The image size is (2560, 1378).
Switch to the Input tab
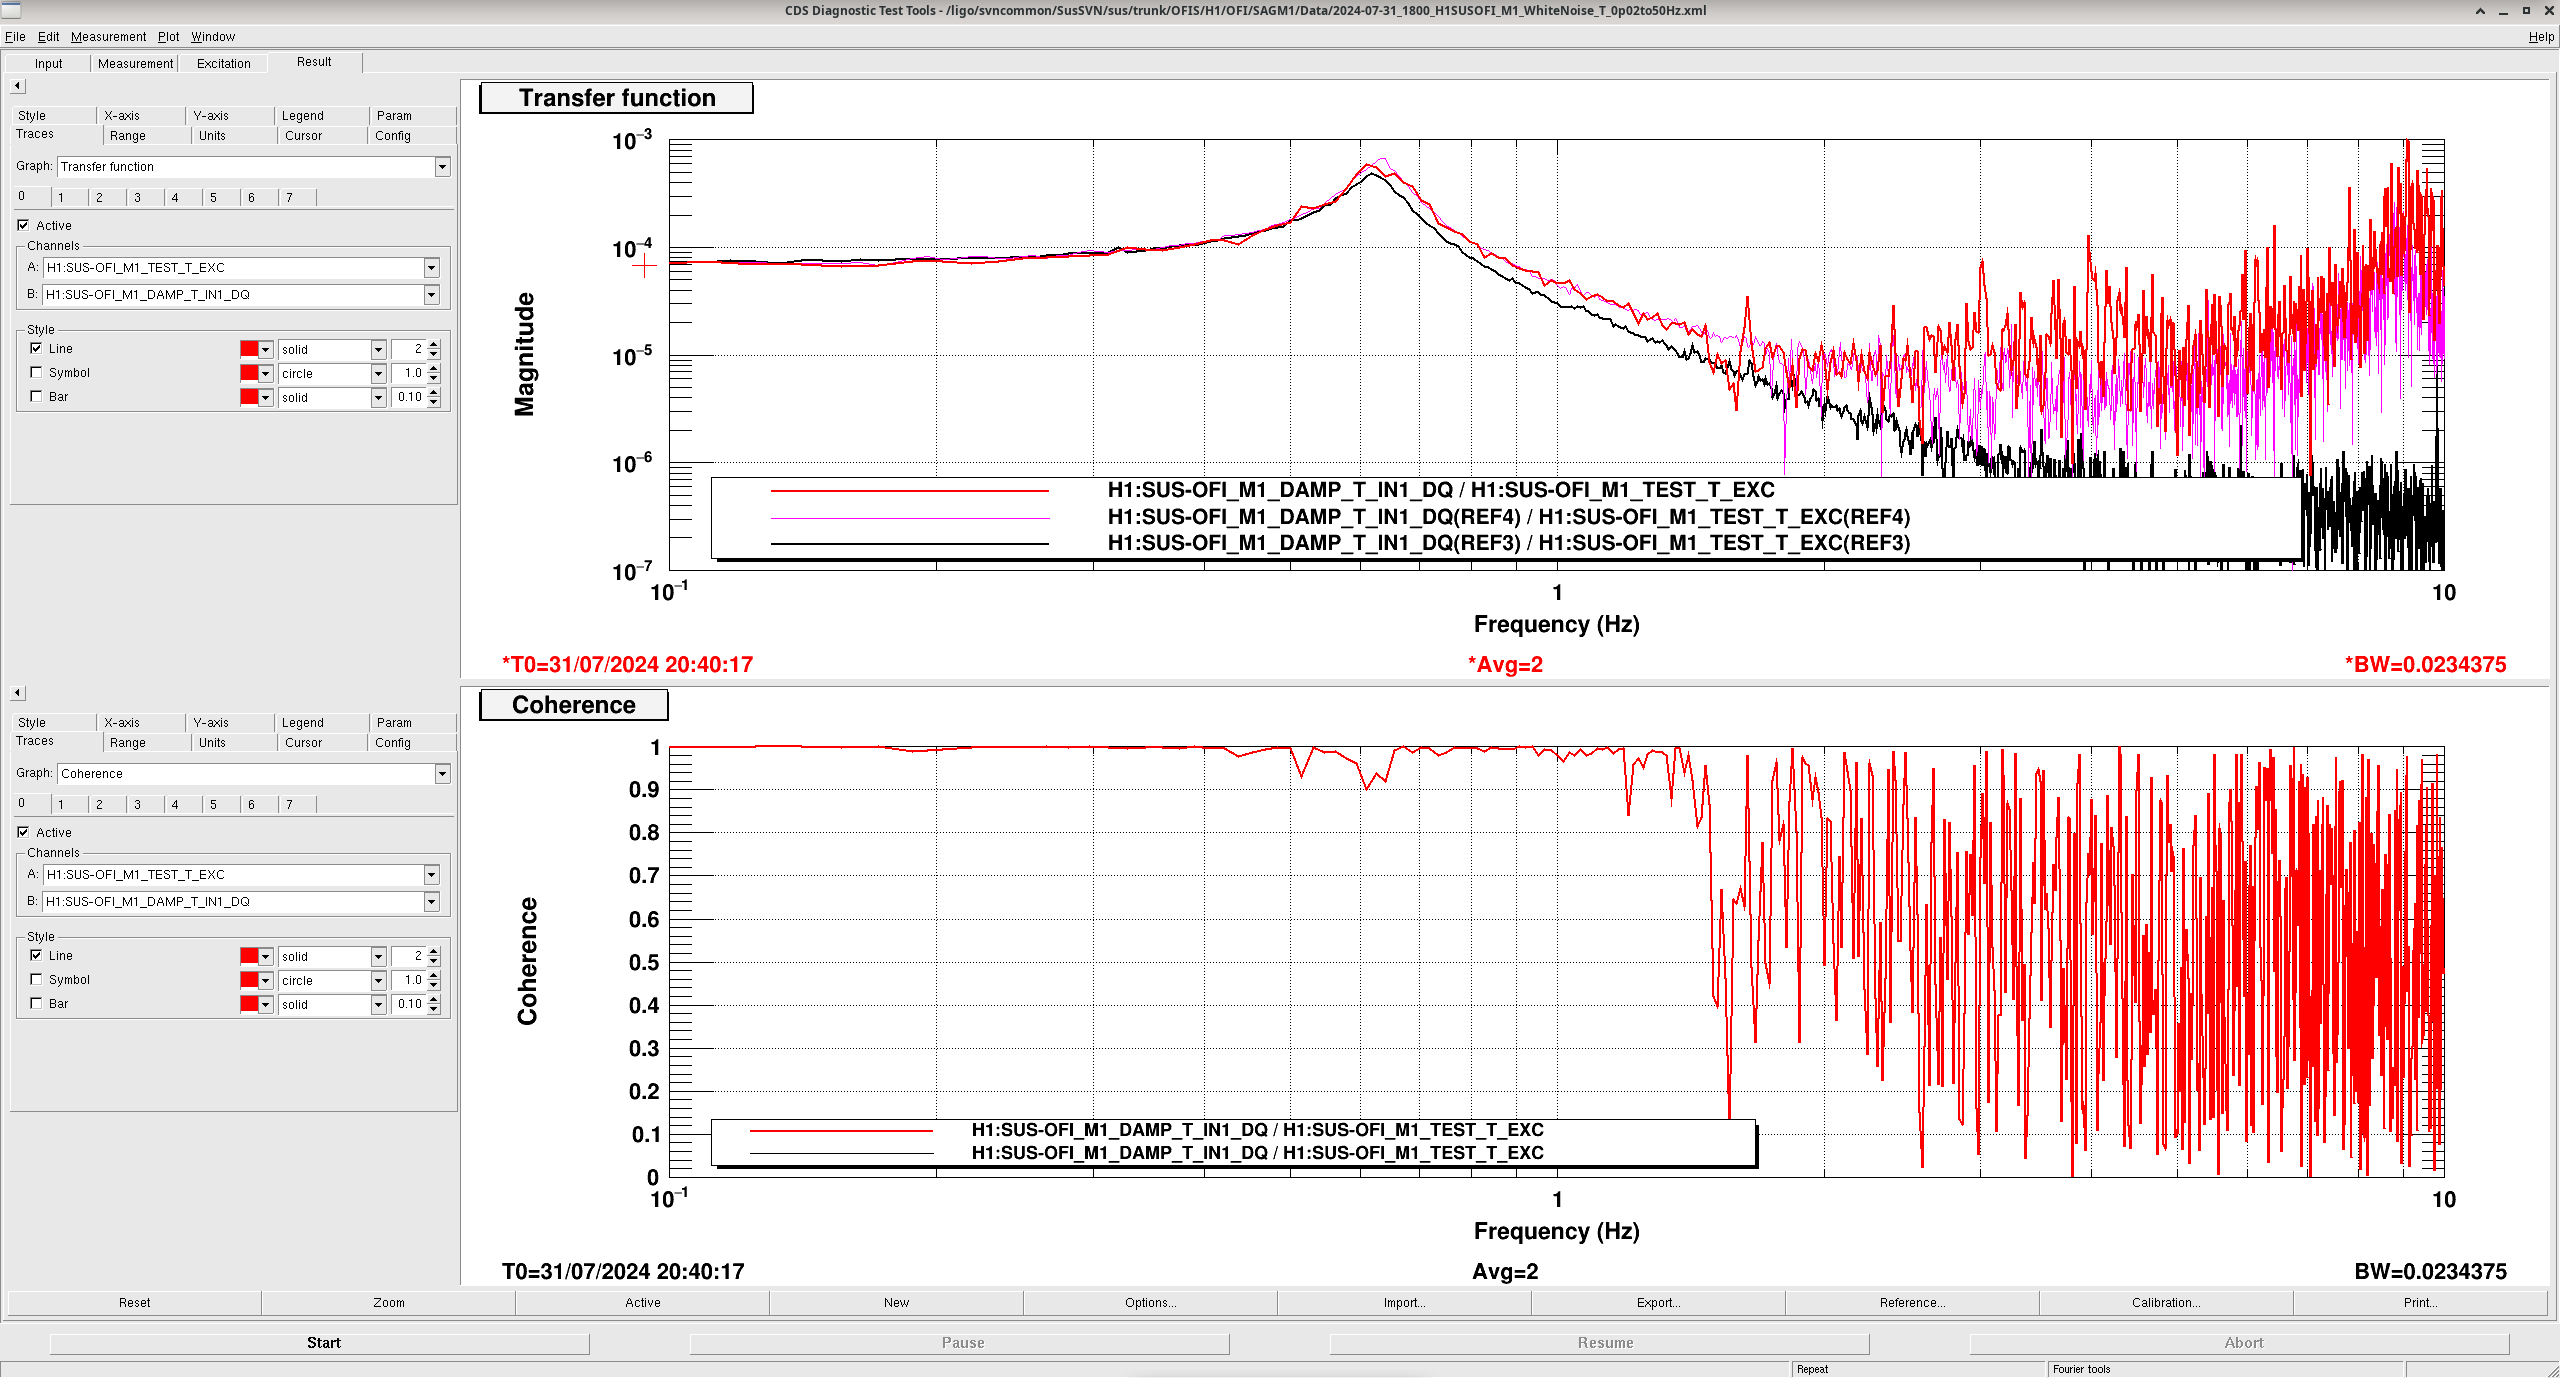click(48, 64)
